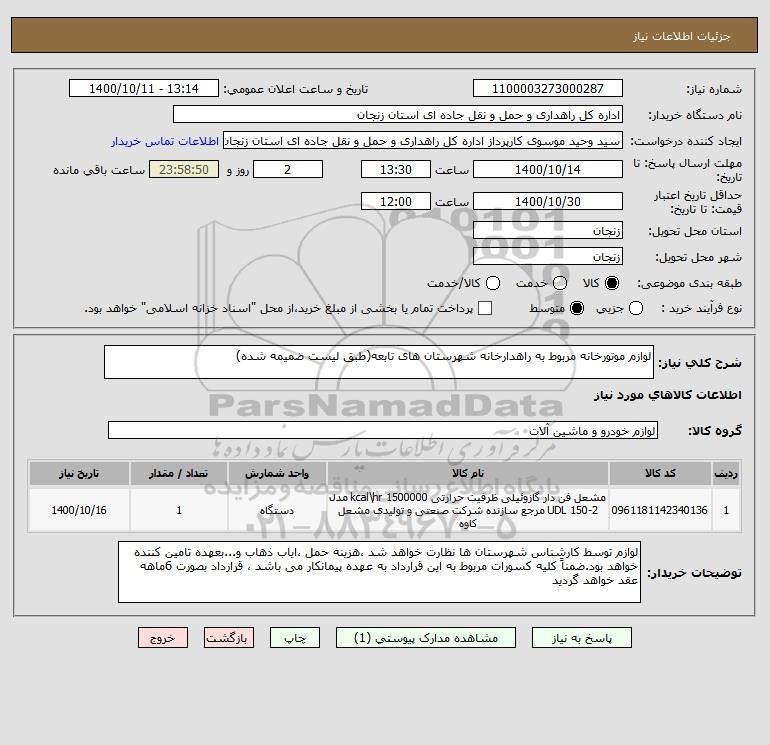Click the row number cell 1
The image size is (770, 745).
click(x=726, y=510)
